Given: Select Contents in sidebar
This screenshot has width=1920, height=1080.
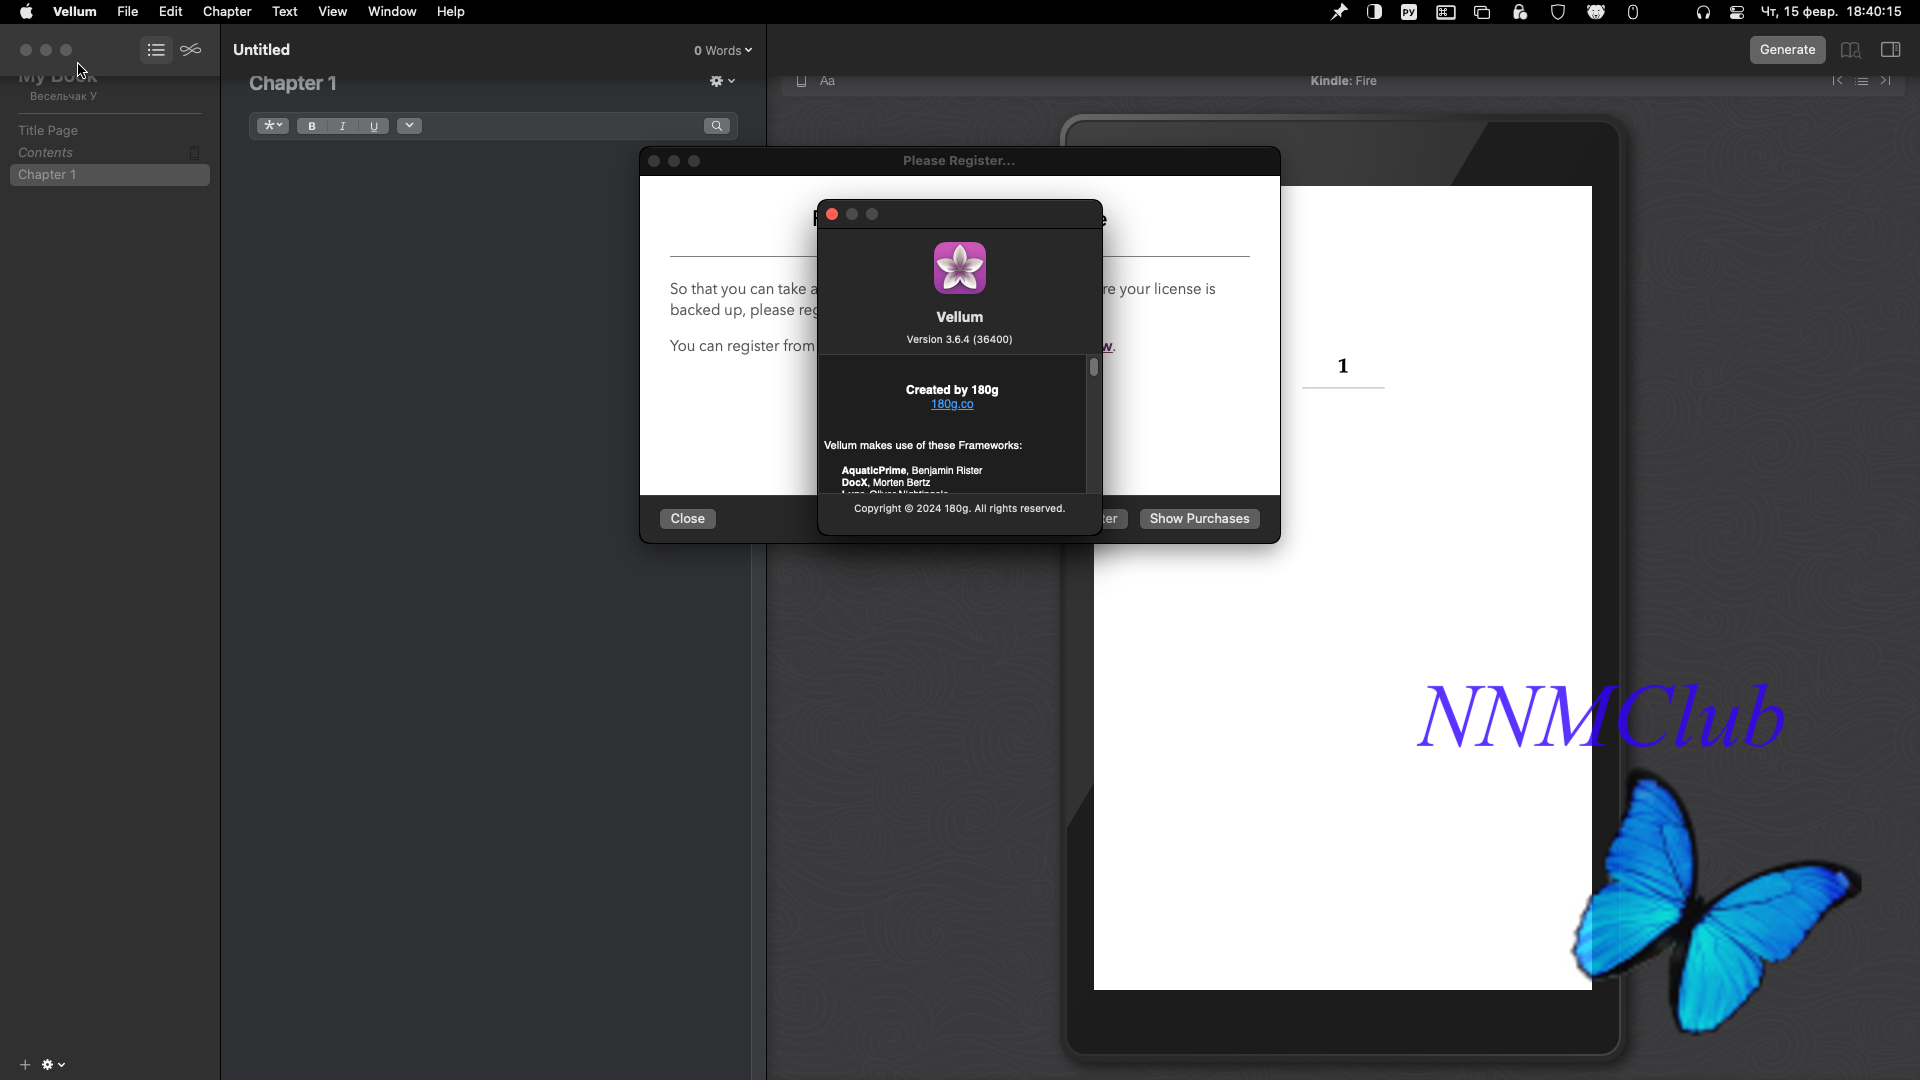Looking at the screenshot, I should 110,153.
